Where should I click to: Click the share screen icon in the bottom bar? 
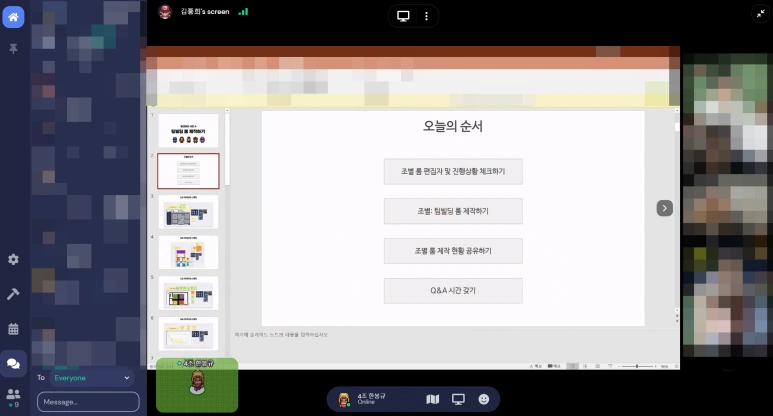pyautogui.click(x=458, y=399)
